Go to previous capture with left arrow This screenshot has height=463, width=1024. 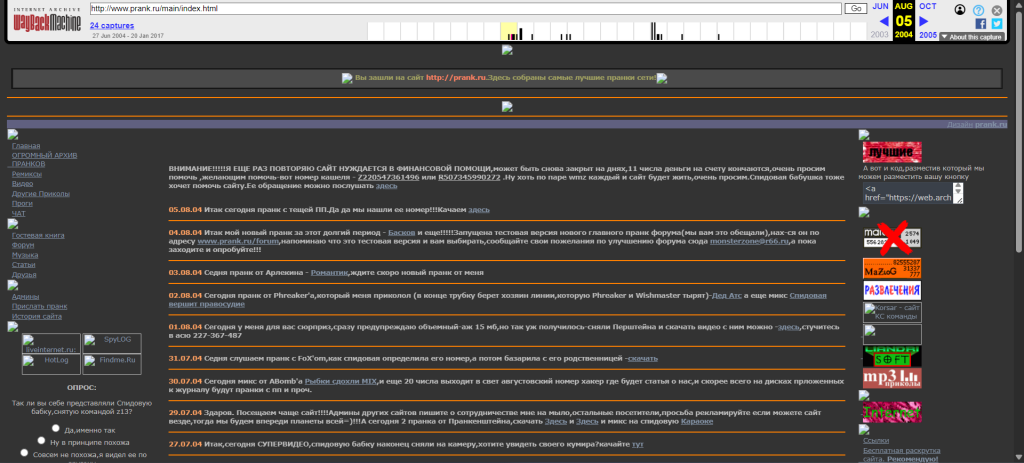click(x=883, y=21)
